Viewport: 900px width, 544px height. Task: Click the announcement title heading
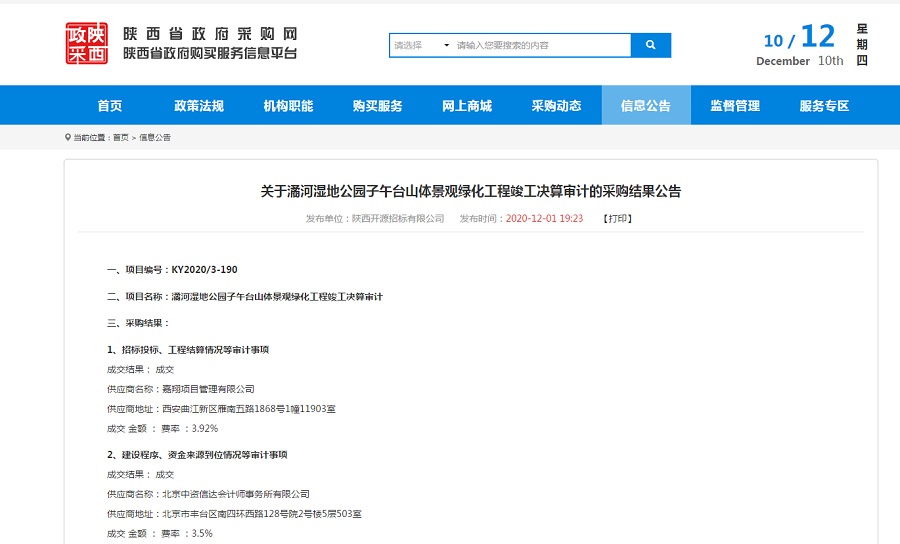click(x=470, y=191)
